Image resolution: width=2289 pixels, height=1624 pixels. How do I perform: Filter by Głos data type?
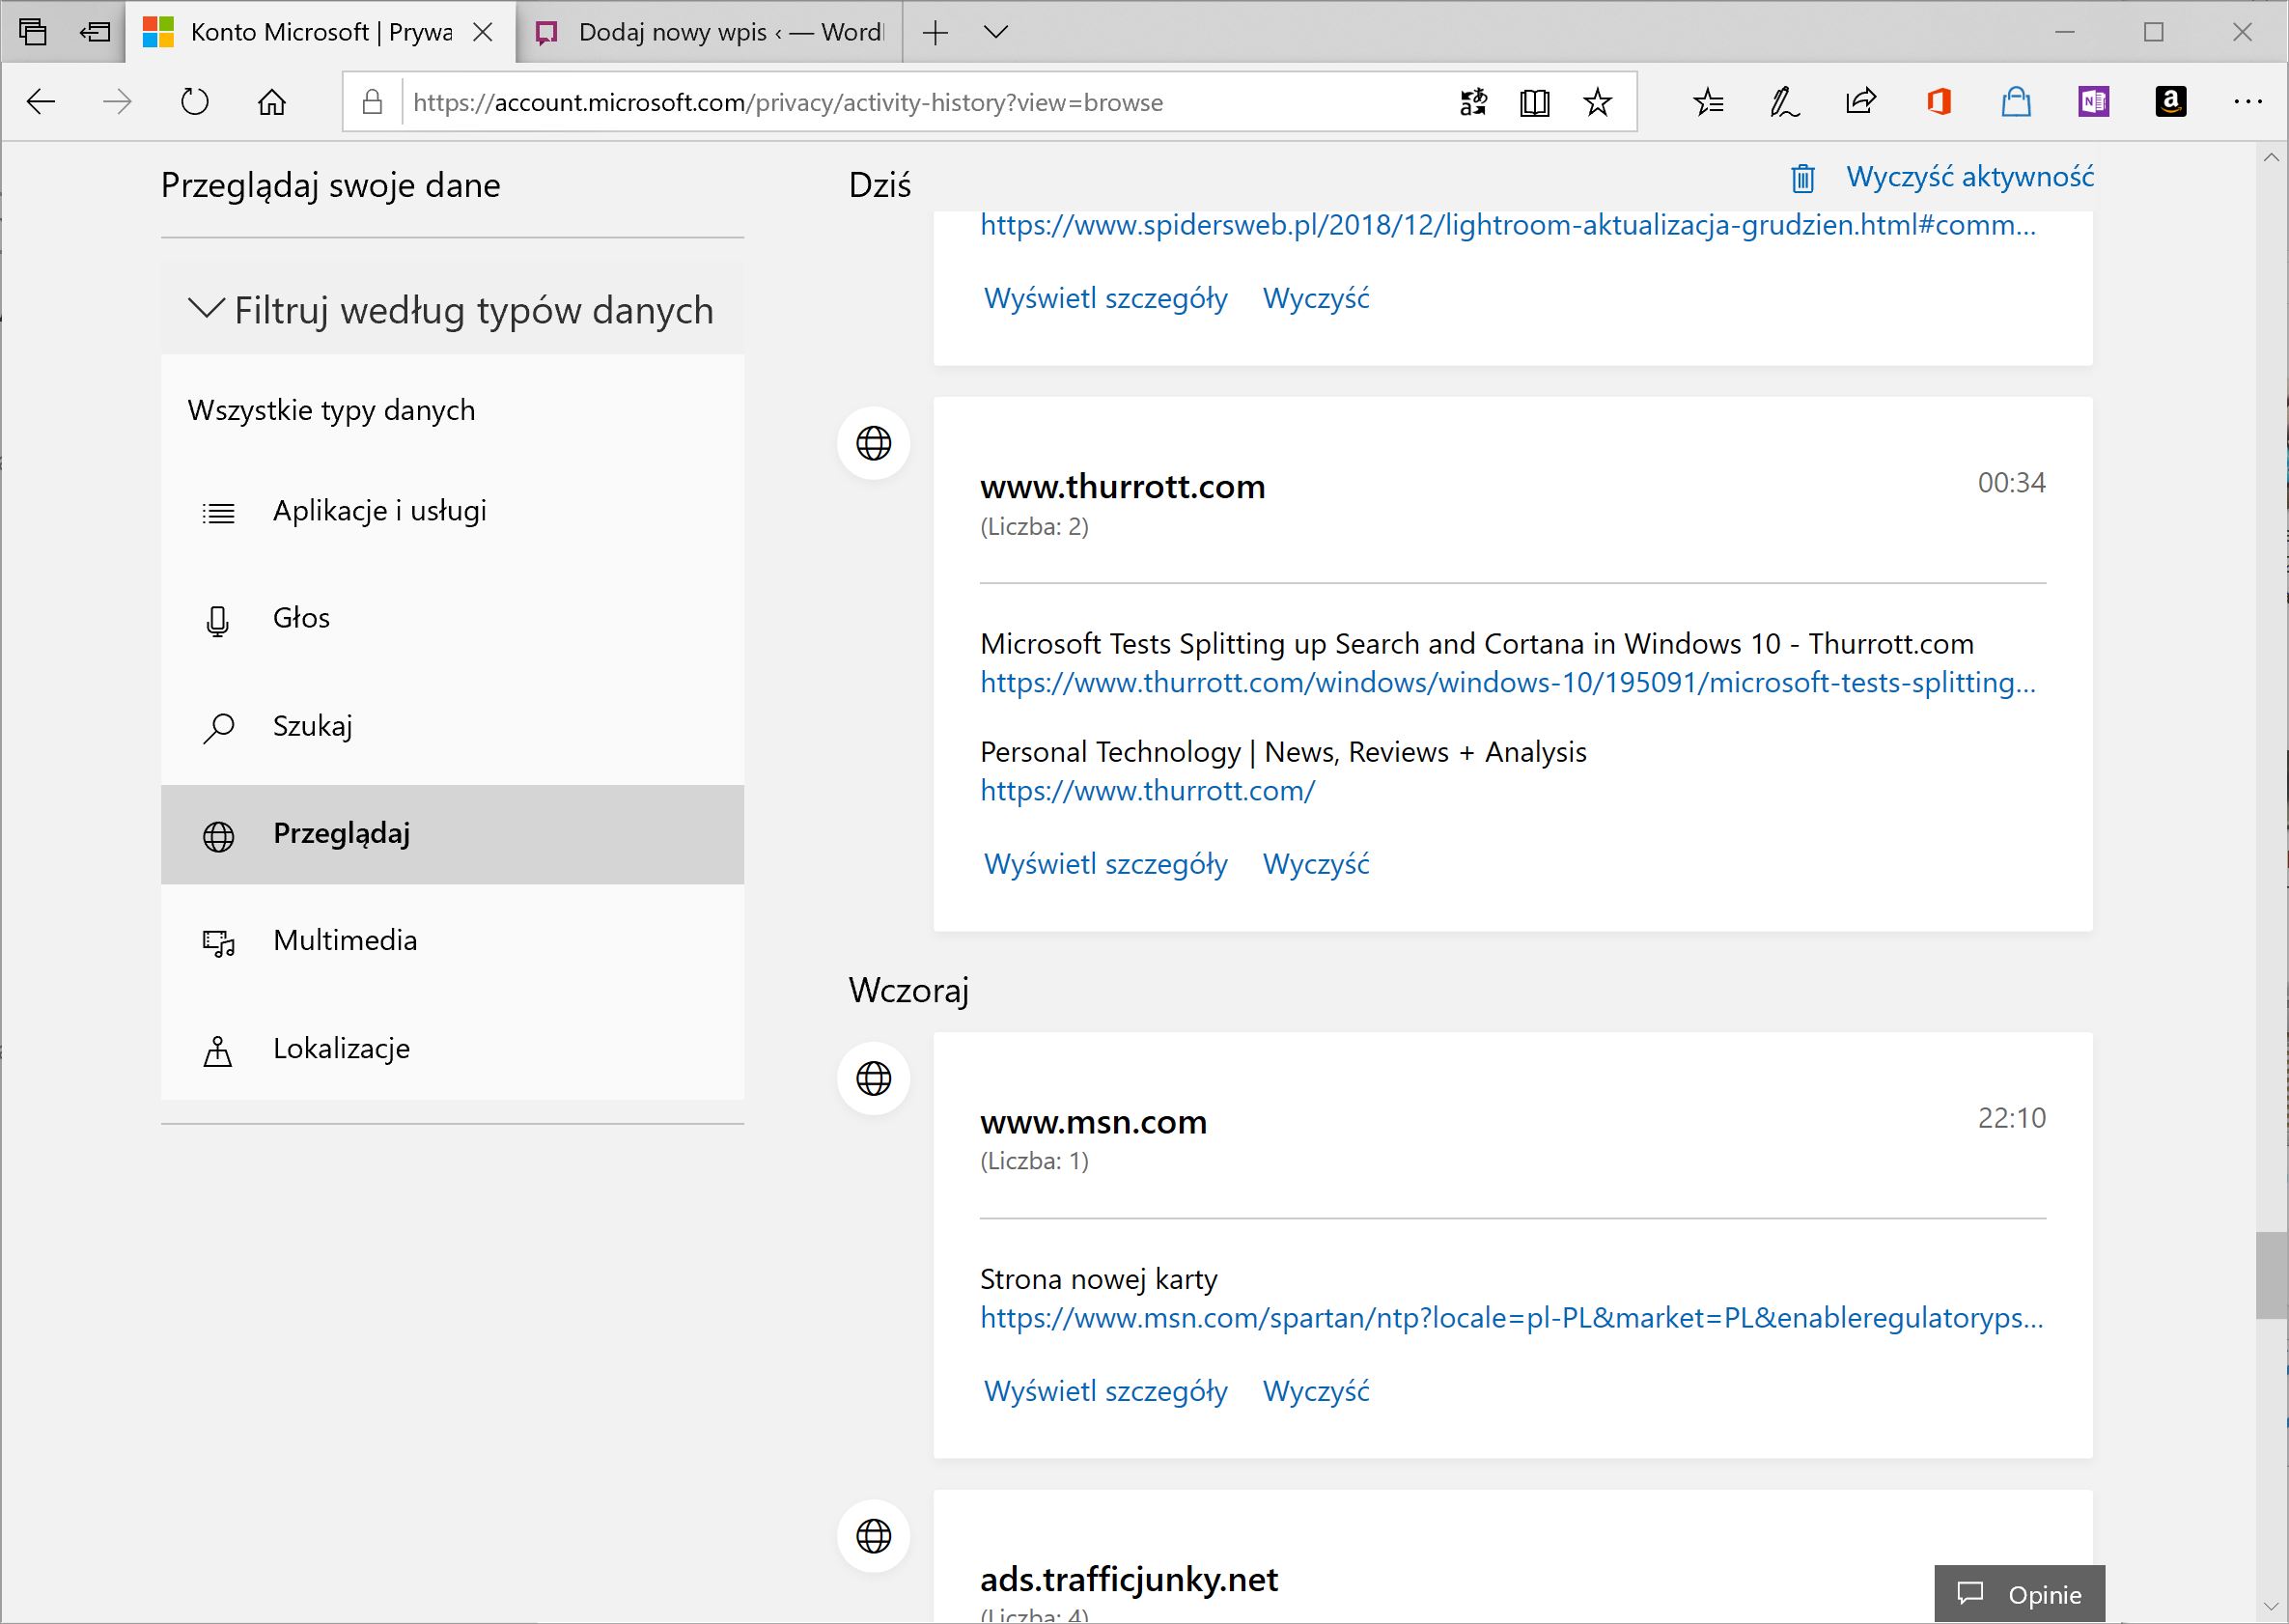pyautogui.click(x=452, y=618)
